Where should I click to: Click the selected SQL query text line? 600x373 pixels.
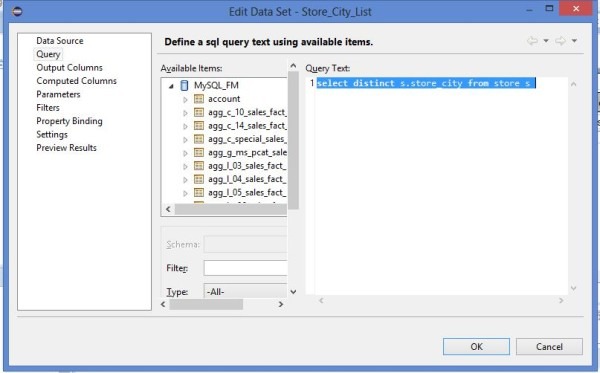tap(426, 83)
